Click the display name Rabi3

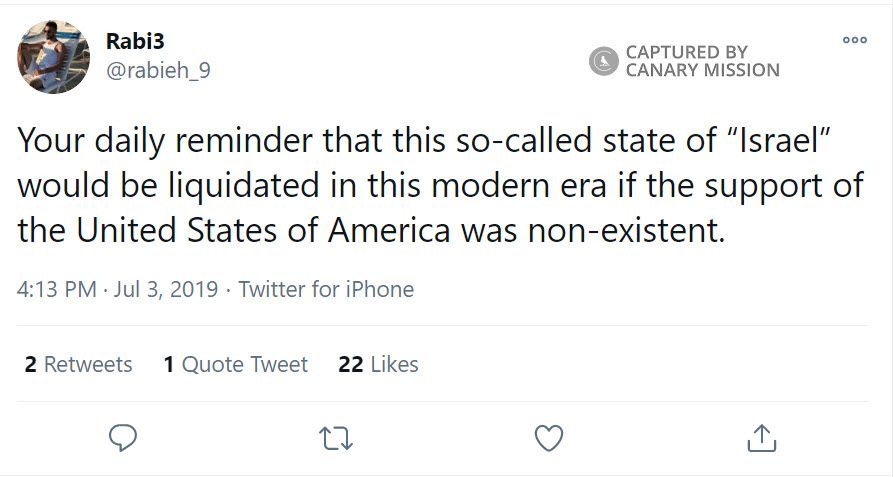tap(137, 43)
